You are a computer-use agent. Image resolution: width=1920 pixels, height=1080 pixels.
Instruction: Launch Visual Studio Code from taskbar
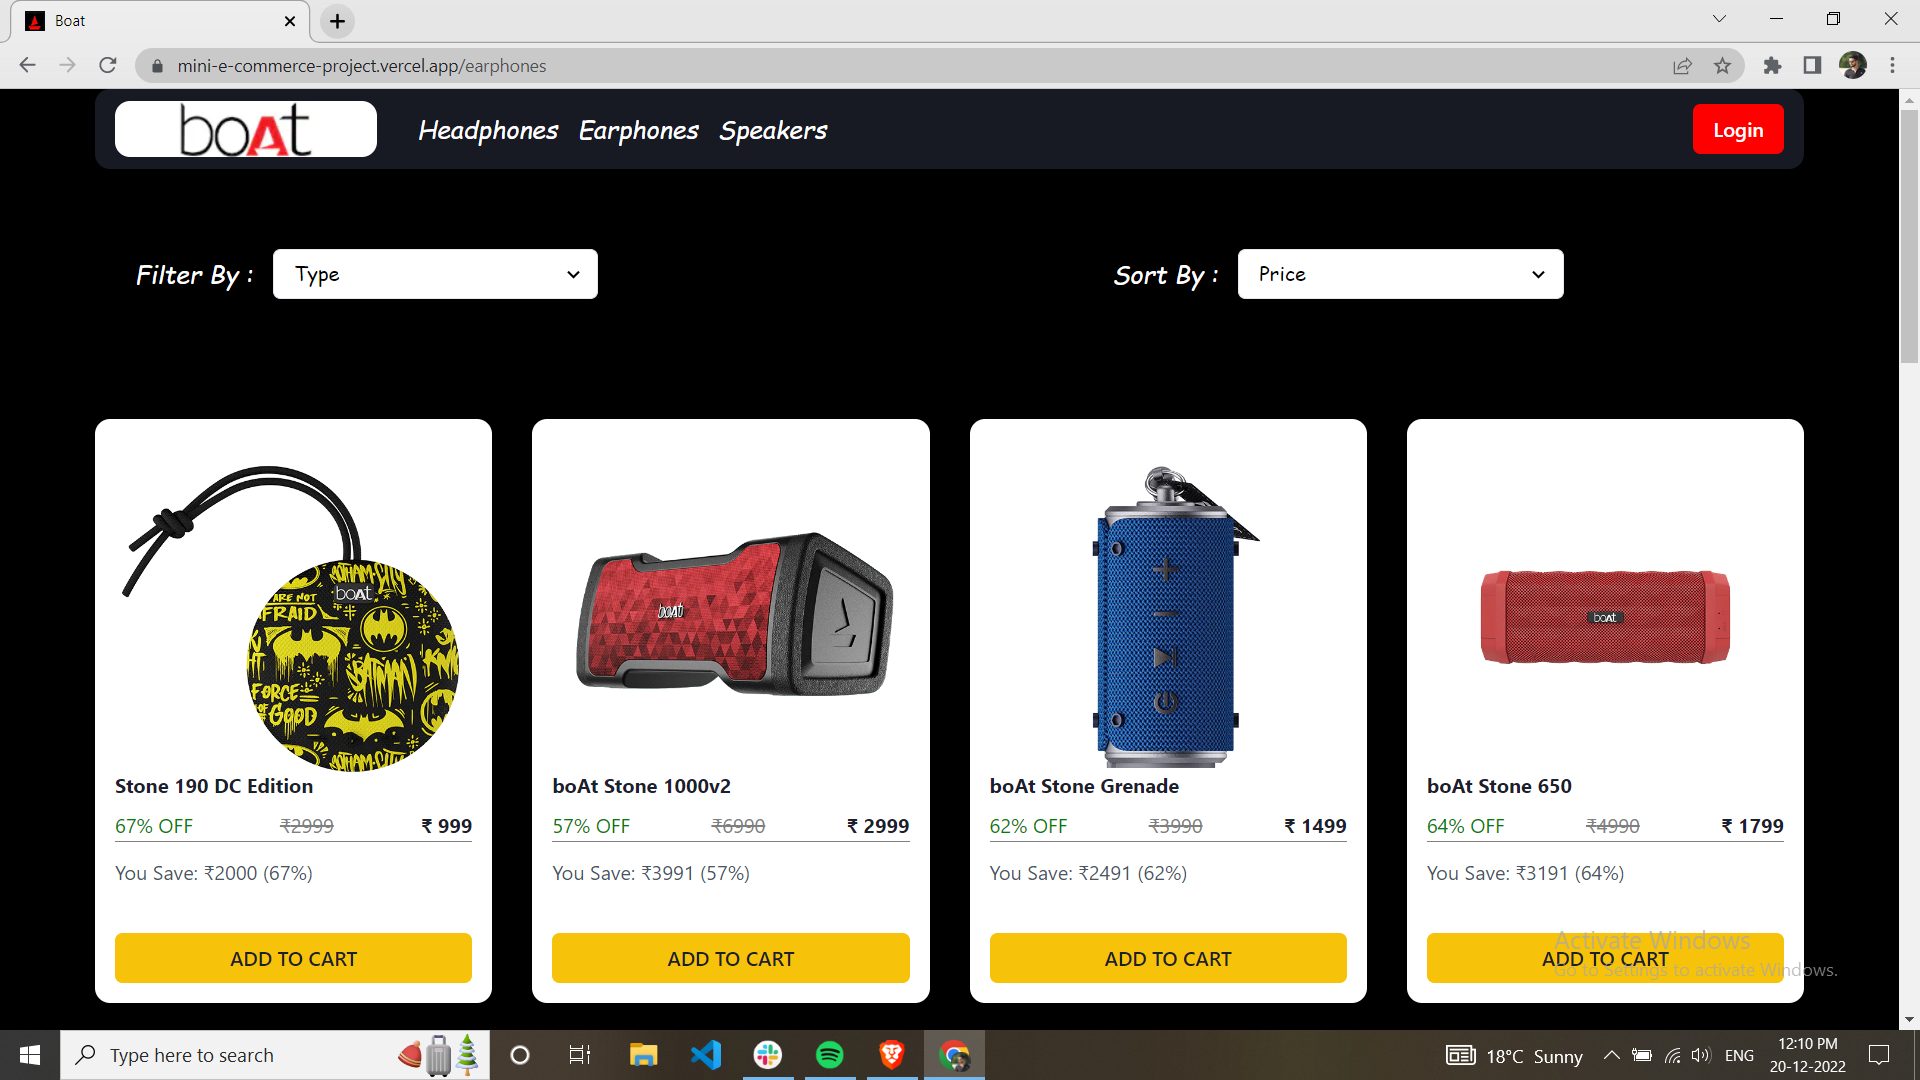point(706,1055)
